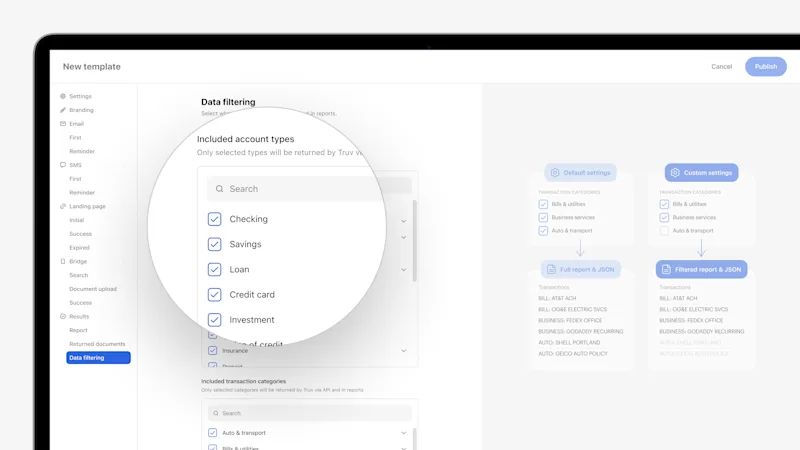This screenshot has height=450, width=800.
Task: Open Report under Results
Action: (79, 330)
